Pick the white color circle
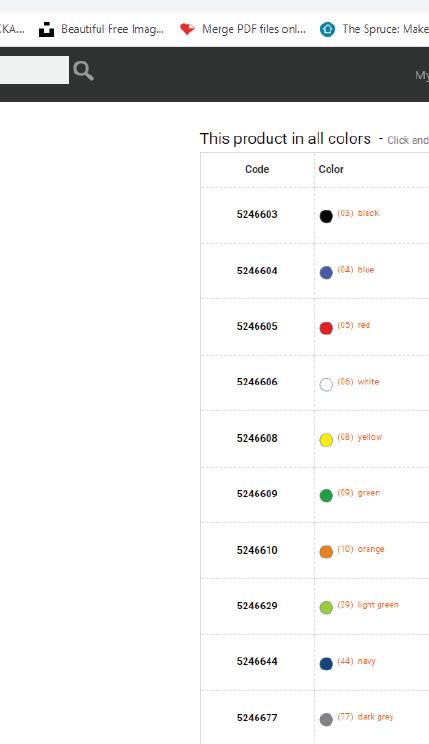The width and height of the screenshot is (429, 744). click(x=326, y=384)
